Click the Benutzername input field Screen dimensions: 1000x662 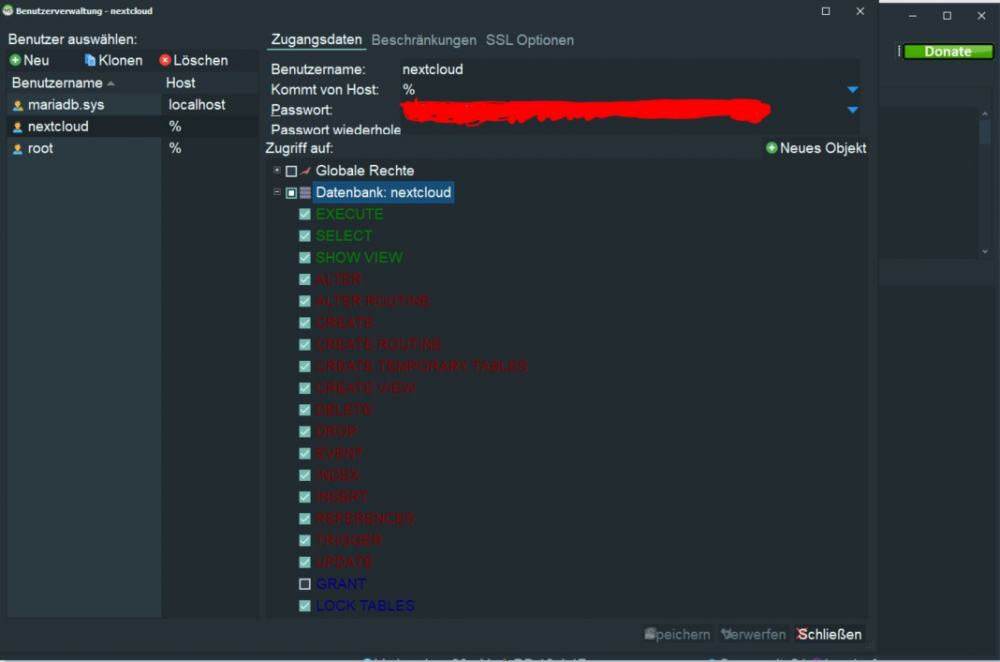tap(629, 70)
